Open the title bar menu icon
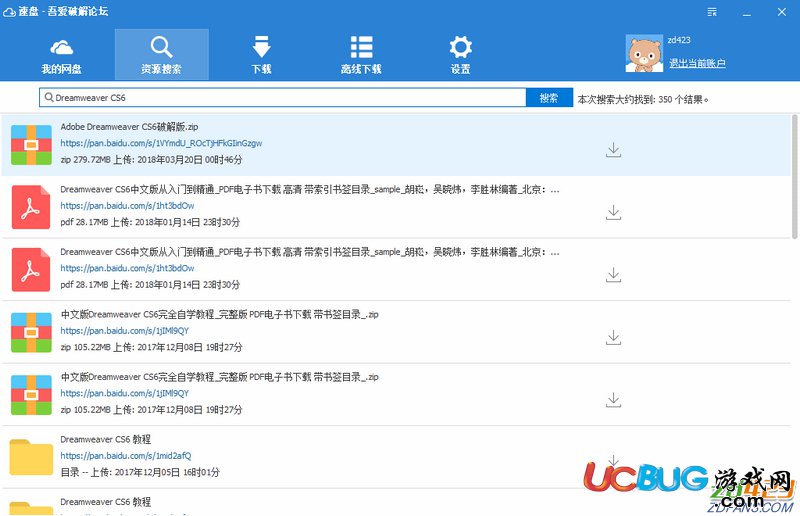 point(712,12)
